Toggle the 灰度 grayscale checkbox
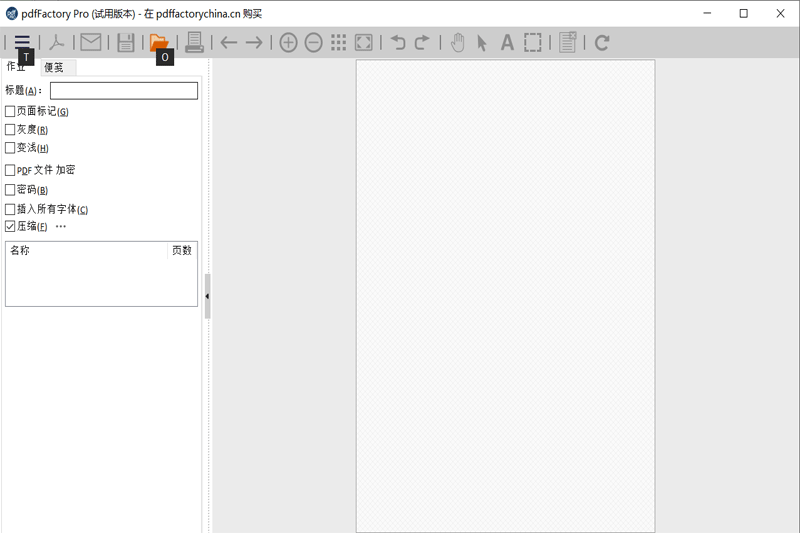 [11, 129]
